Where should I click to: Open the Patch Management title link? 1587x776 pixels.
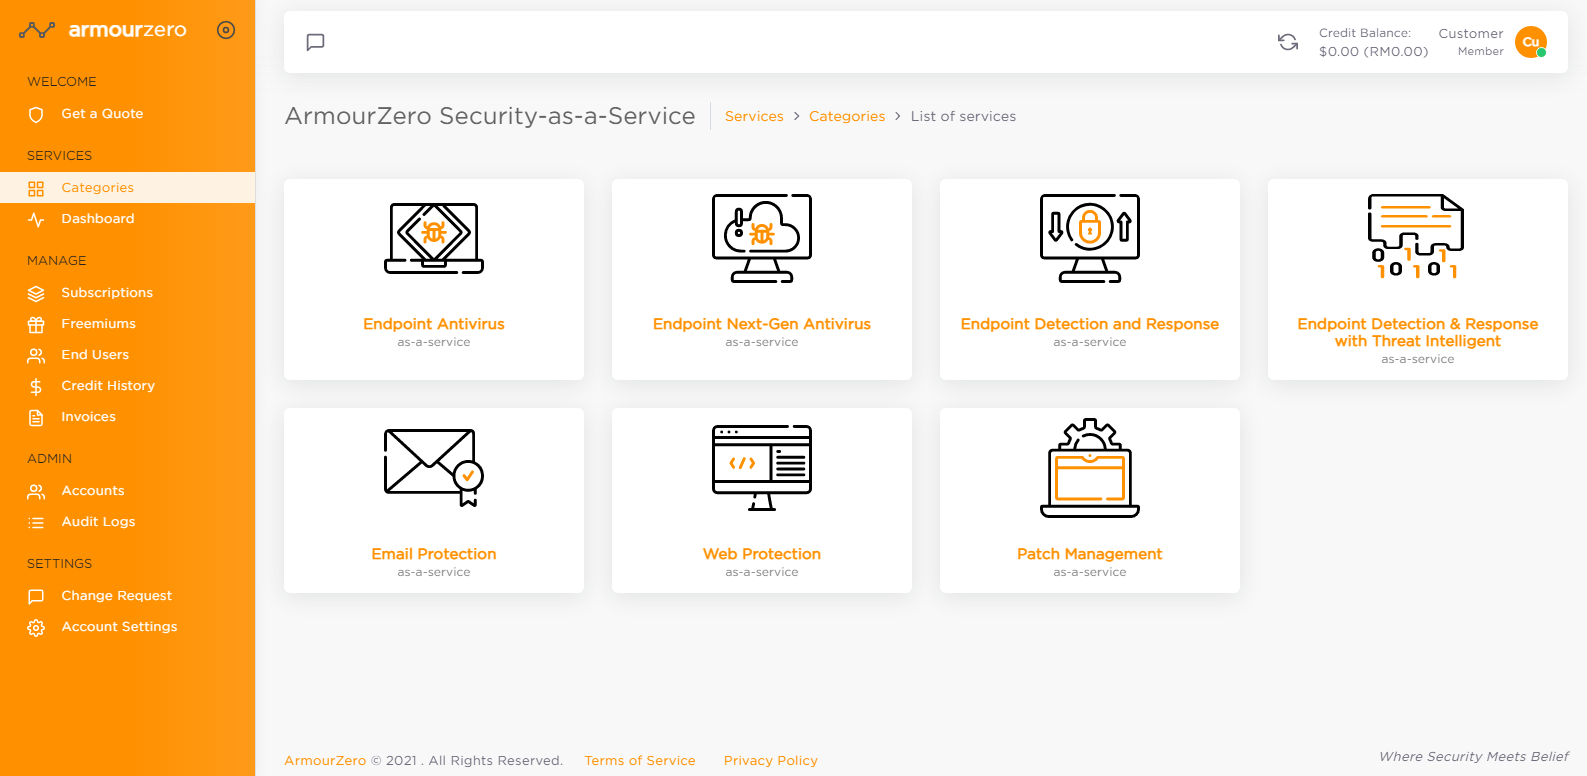(1090, 554)
